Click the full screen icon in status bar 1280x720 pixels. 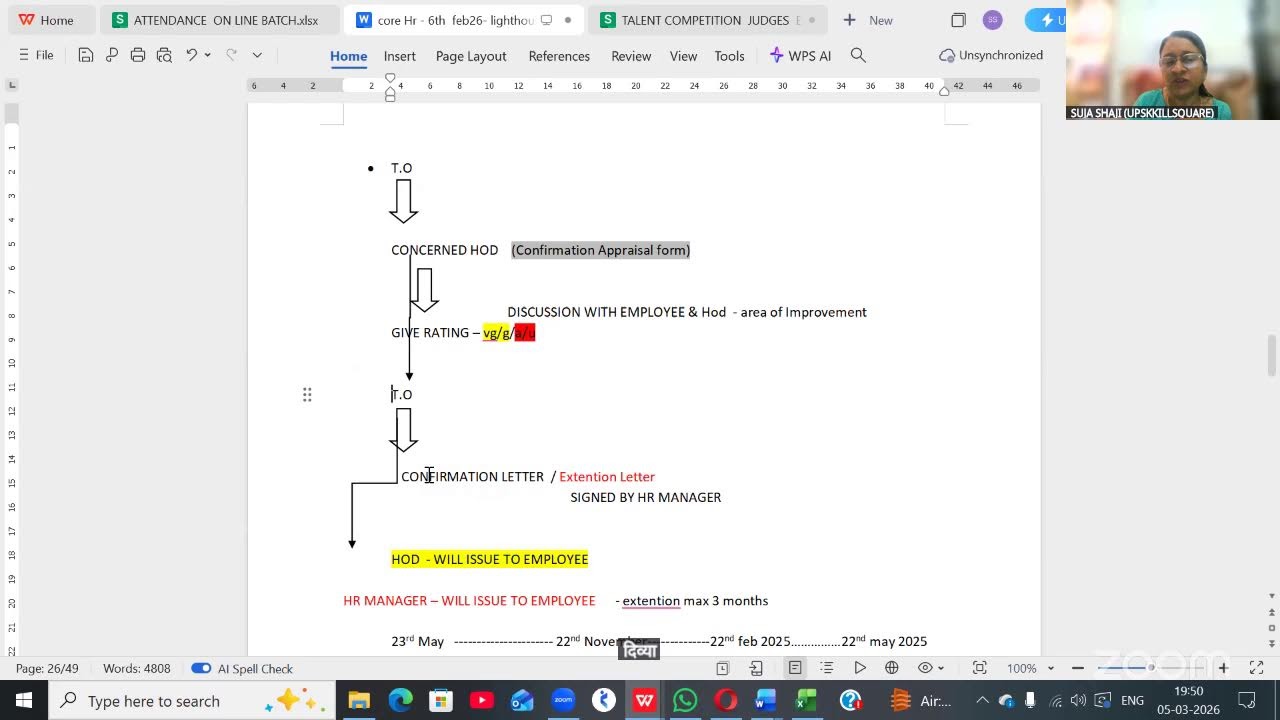click(1257, 668)
